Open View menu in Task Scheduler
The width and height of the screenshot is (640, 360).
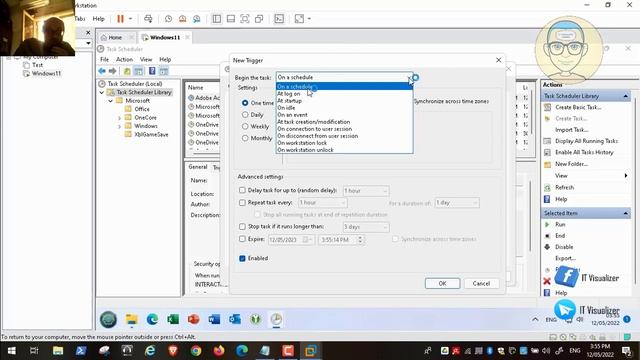coord(146,60)
